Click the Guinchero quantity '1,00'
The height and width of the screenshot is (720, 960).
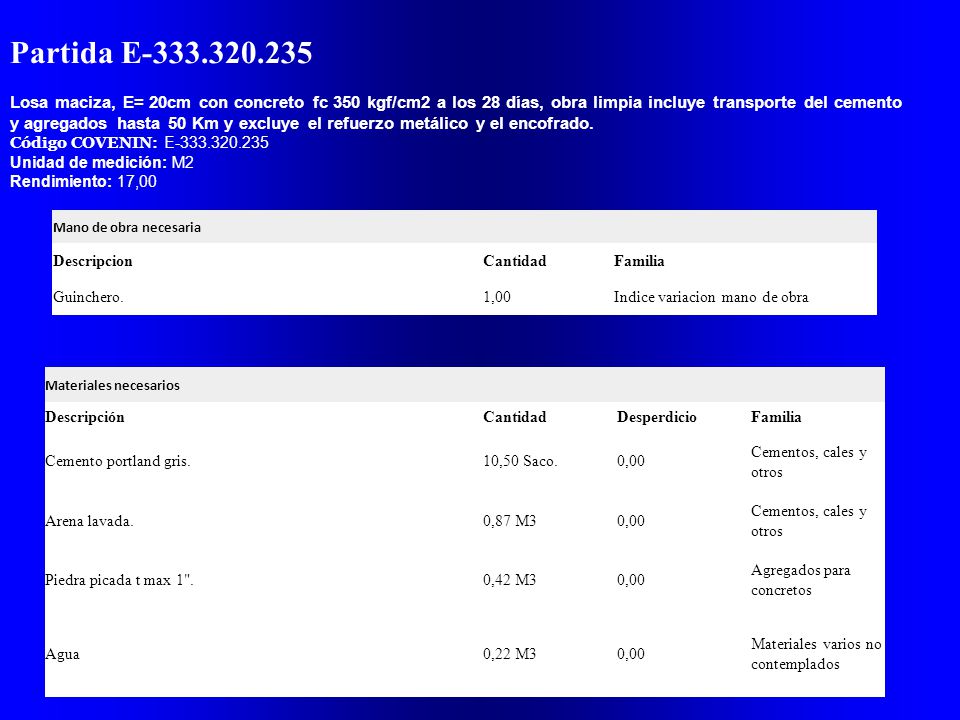tap(497, 297)
